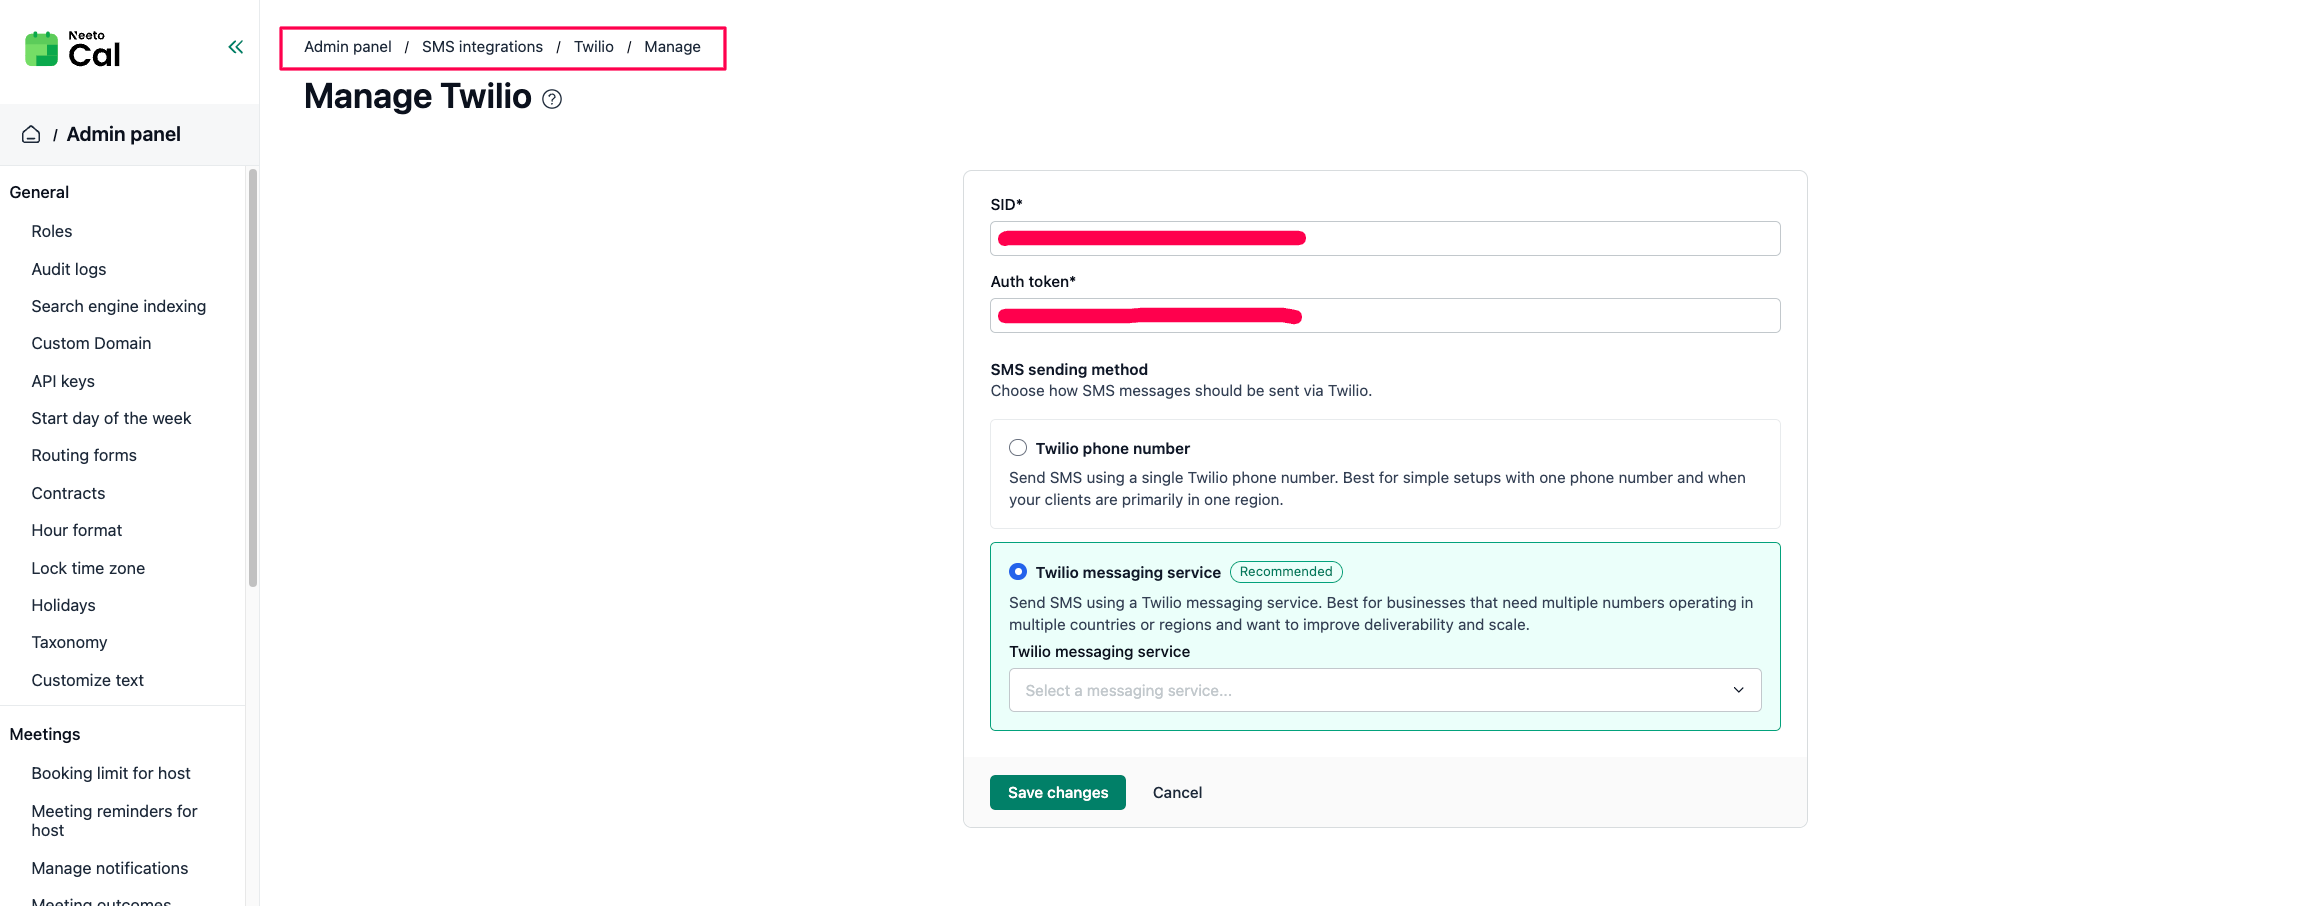Open Booking limit for host
This screenshot has height=906, width=2308.
111,773
